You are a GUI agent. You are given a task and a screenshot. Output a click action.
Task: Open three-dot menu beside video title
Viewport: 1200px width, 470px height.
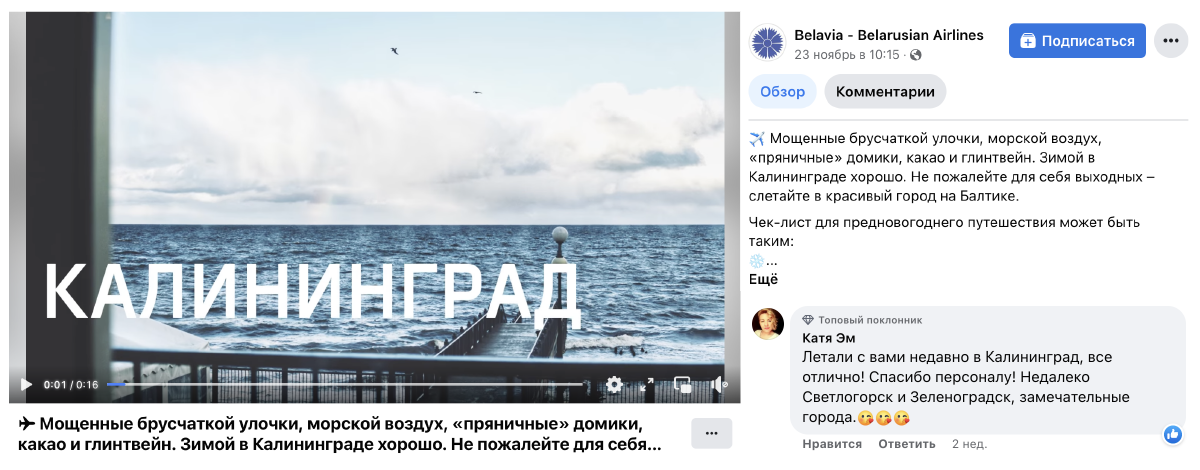coord(712,433)
